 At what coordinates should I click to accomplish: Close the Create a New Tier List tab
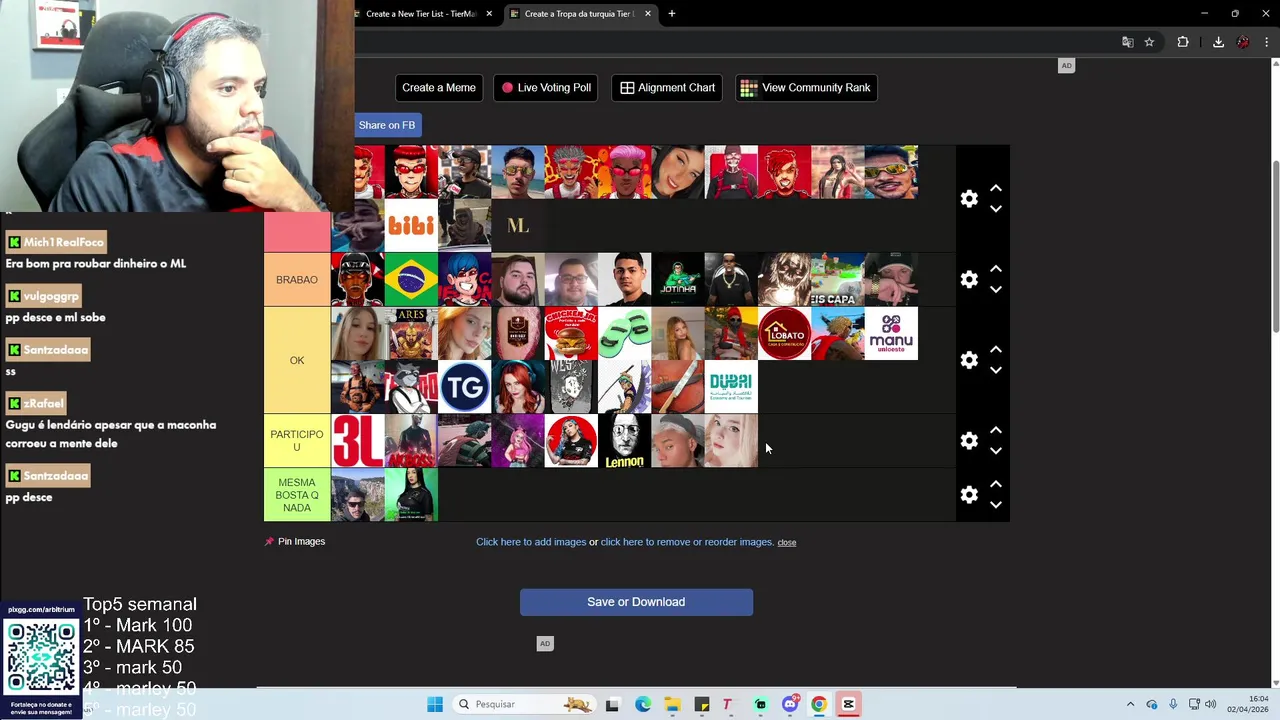489,14
